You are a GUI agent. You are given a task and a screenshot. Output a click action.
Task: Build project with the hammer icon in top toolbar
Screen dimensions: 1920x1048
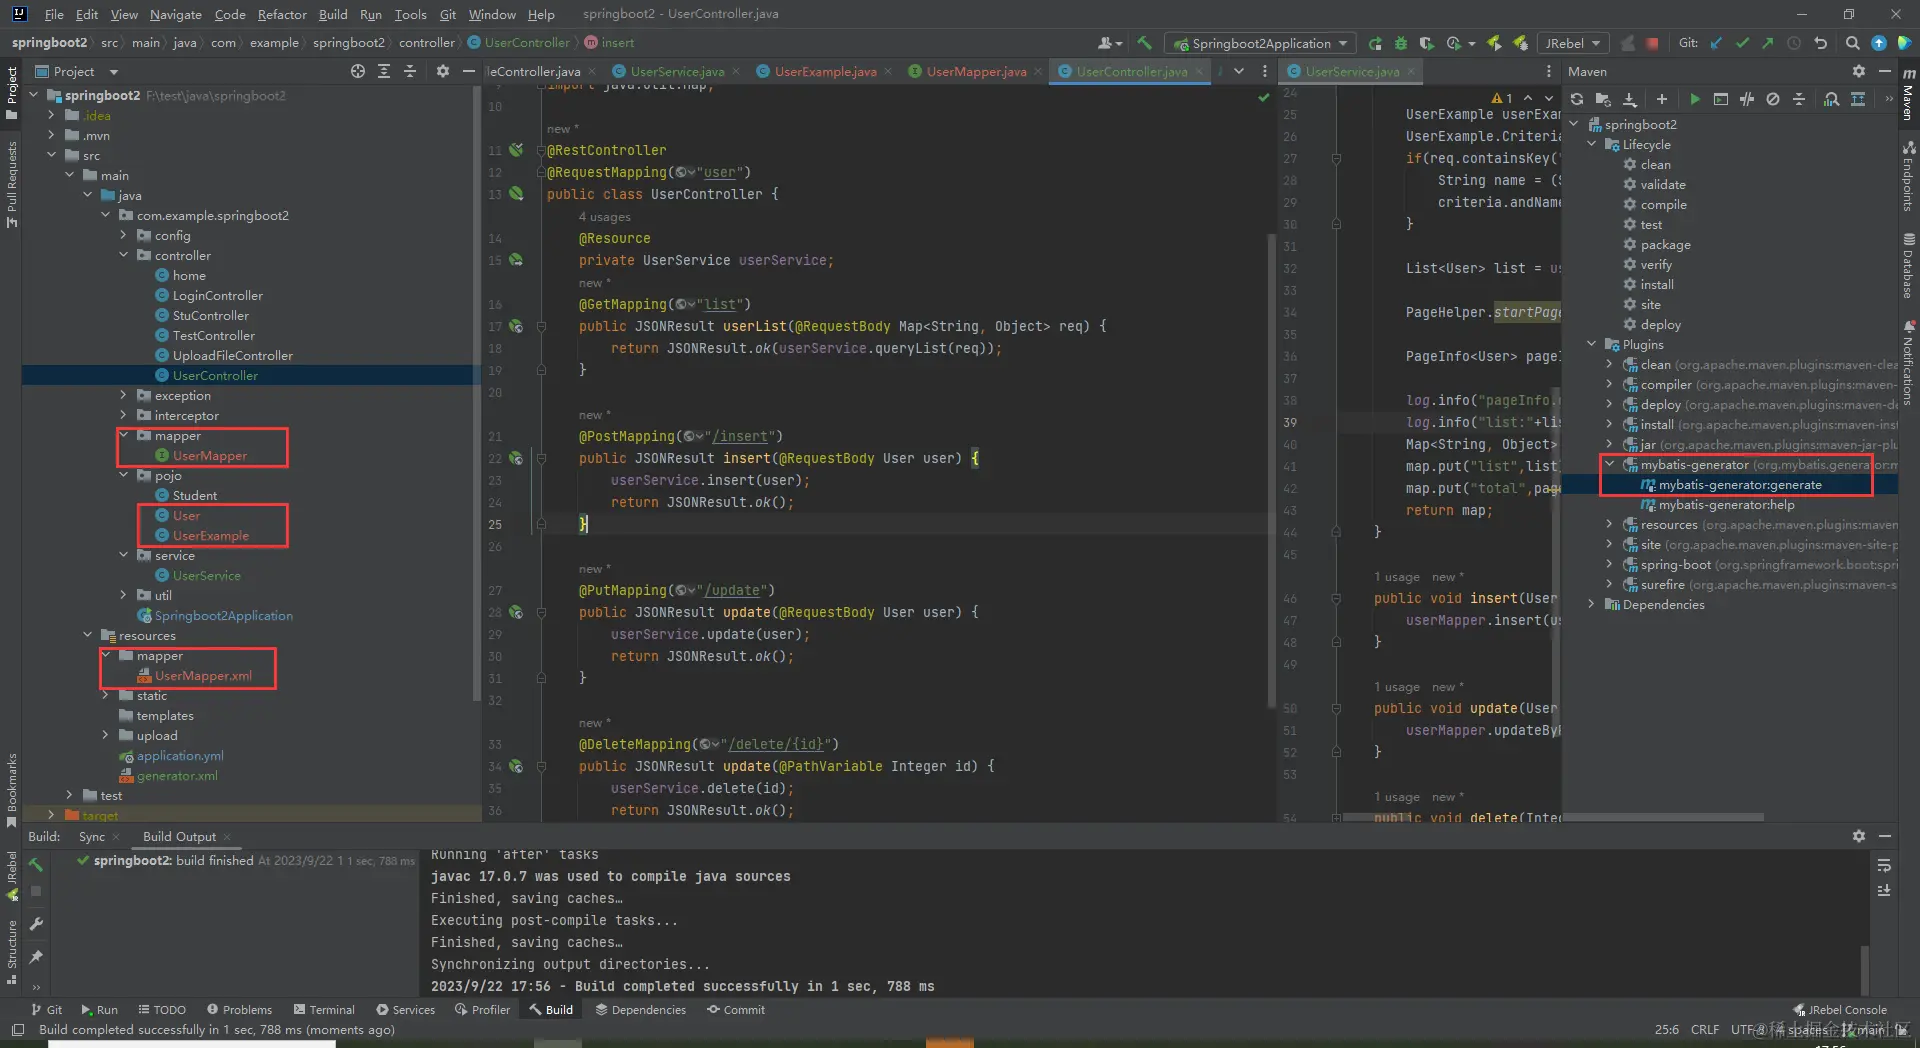[1145, 43]
